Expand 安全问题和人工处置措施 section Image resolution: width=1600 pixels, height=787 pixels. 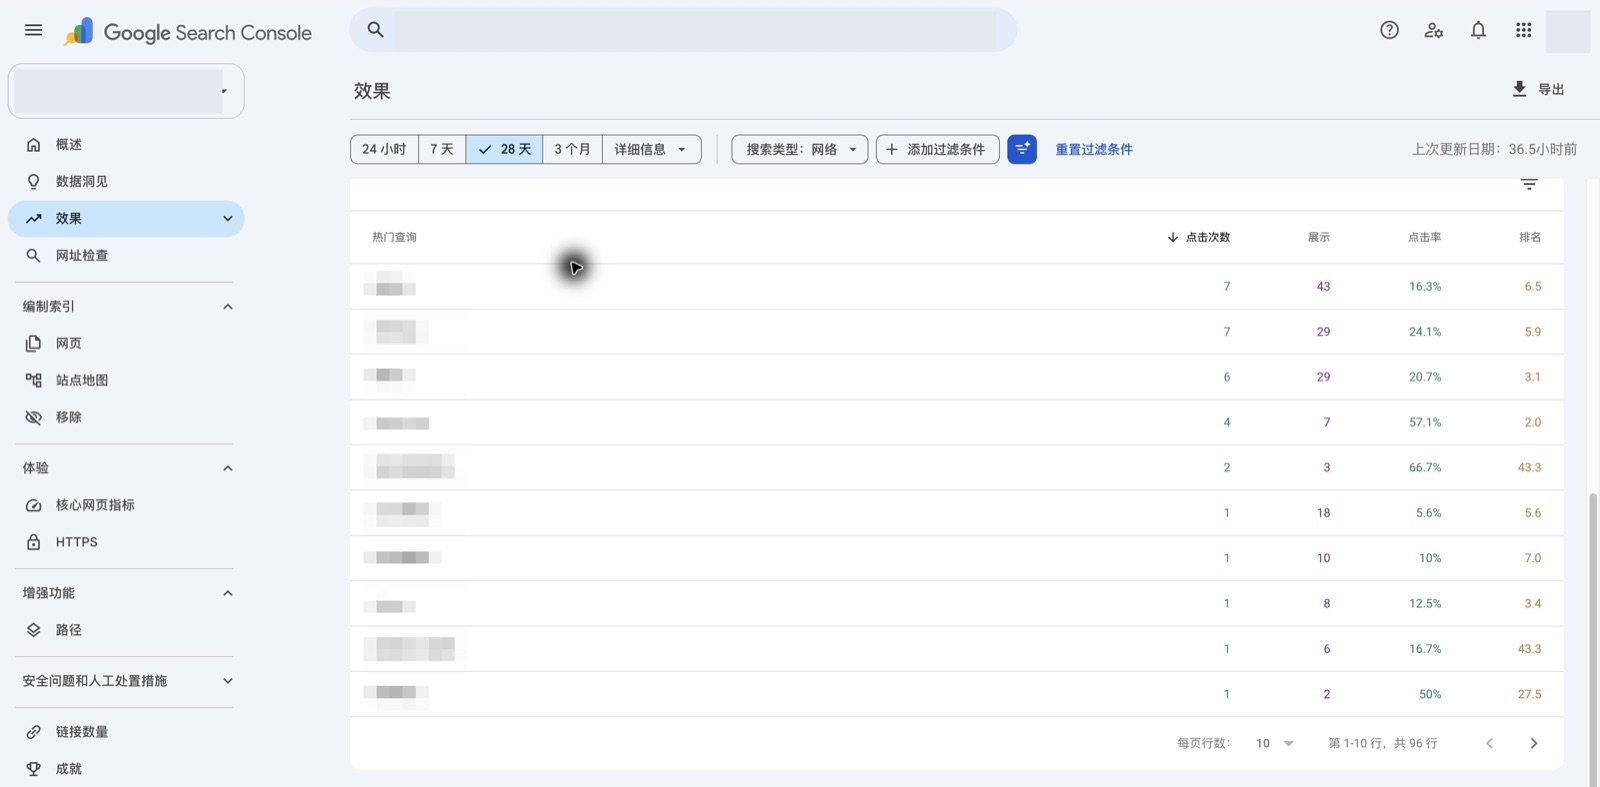pyautogui.click(x=228, y=681)
